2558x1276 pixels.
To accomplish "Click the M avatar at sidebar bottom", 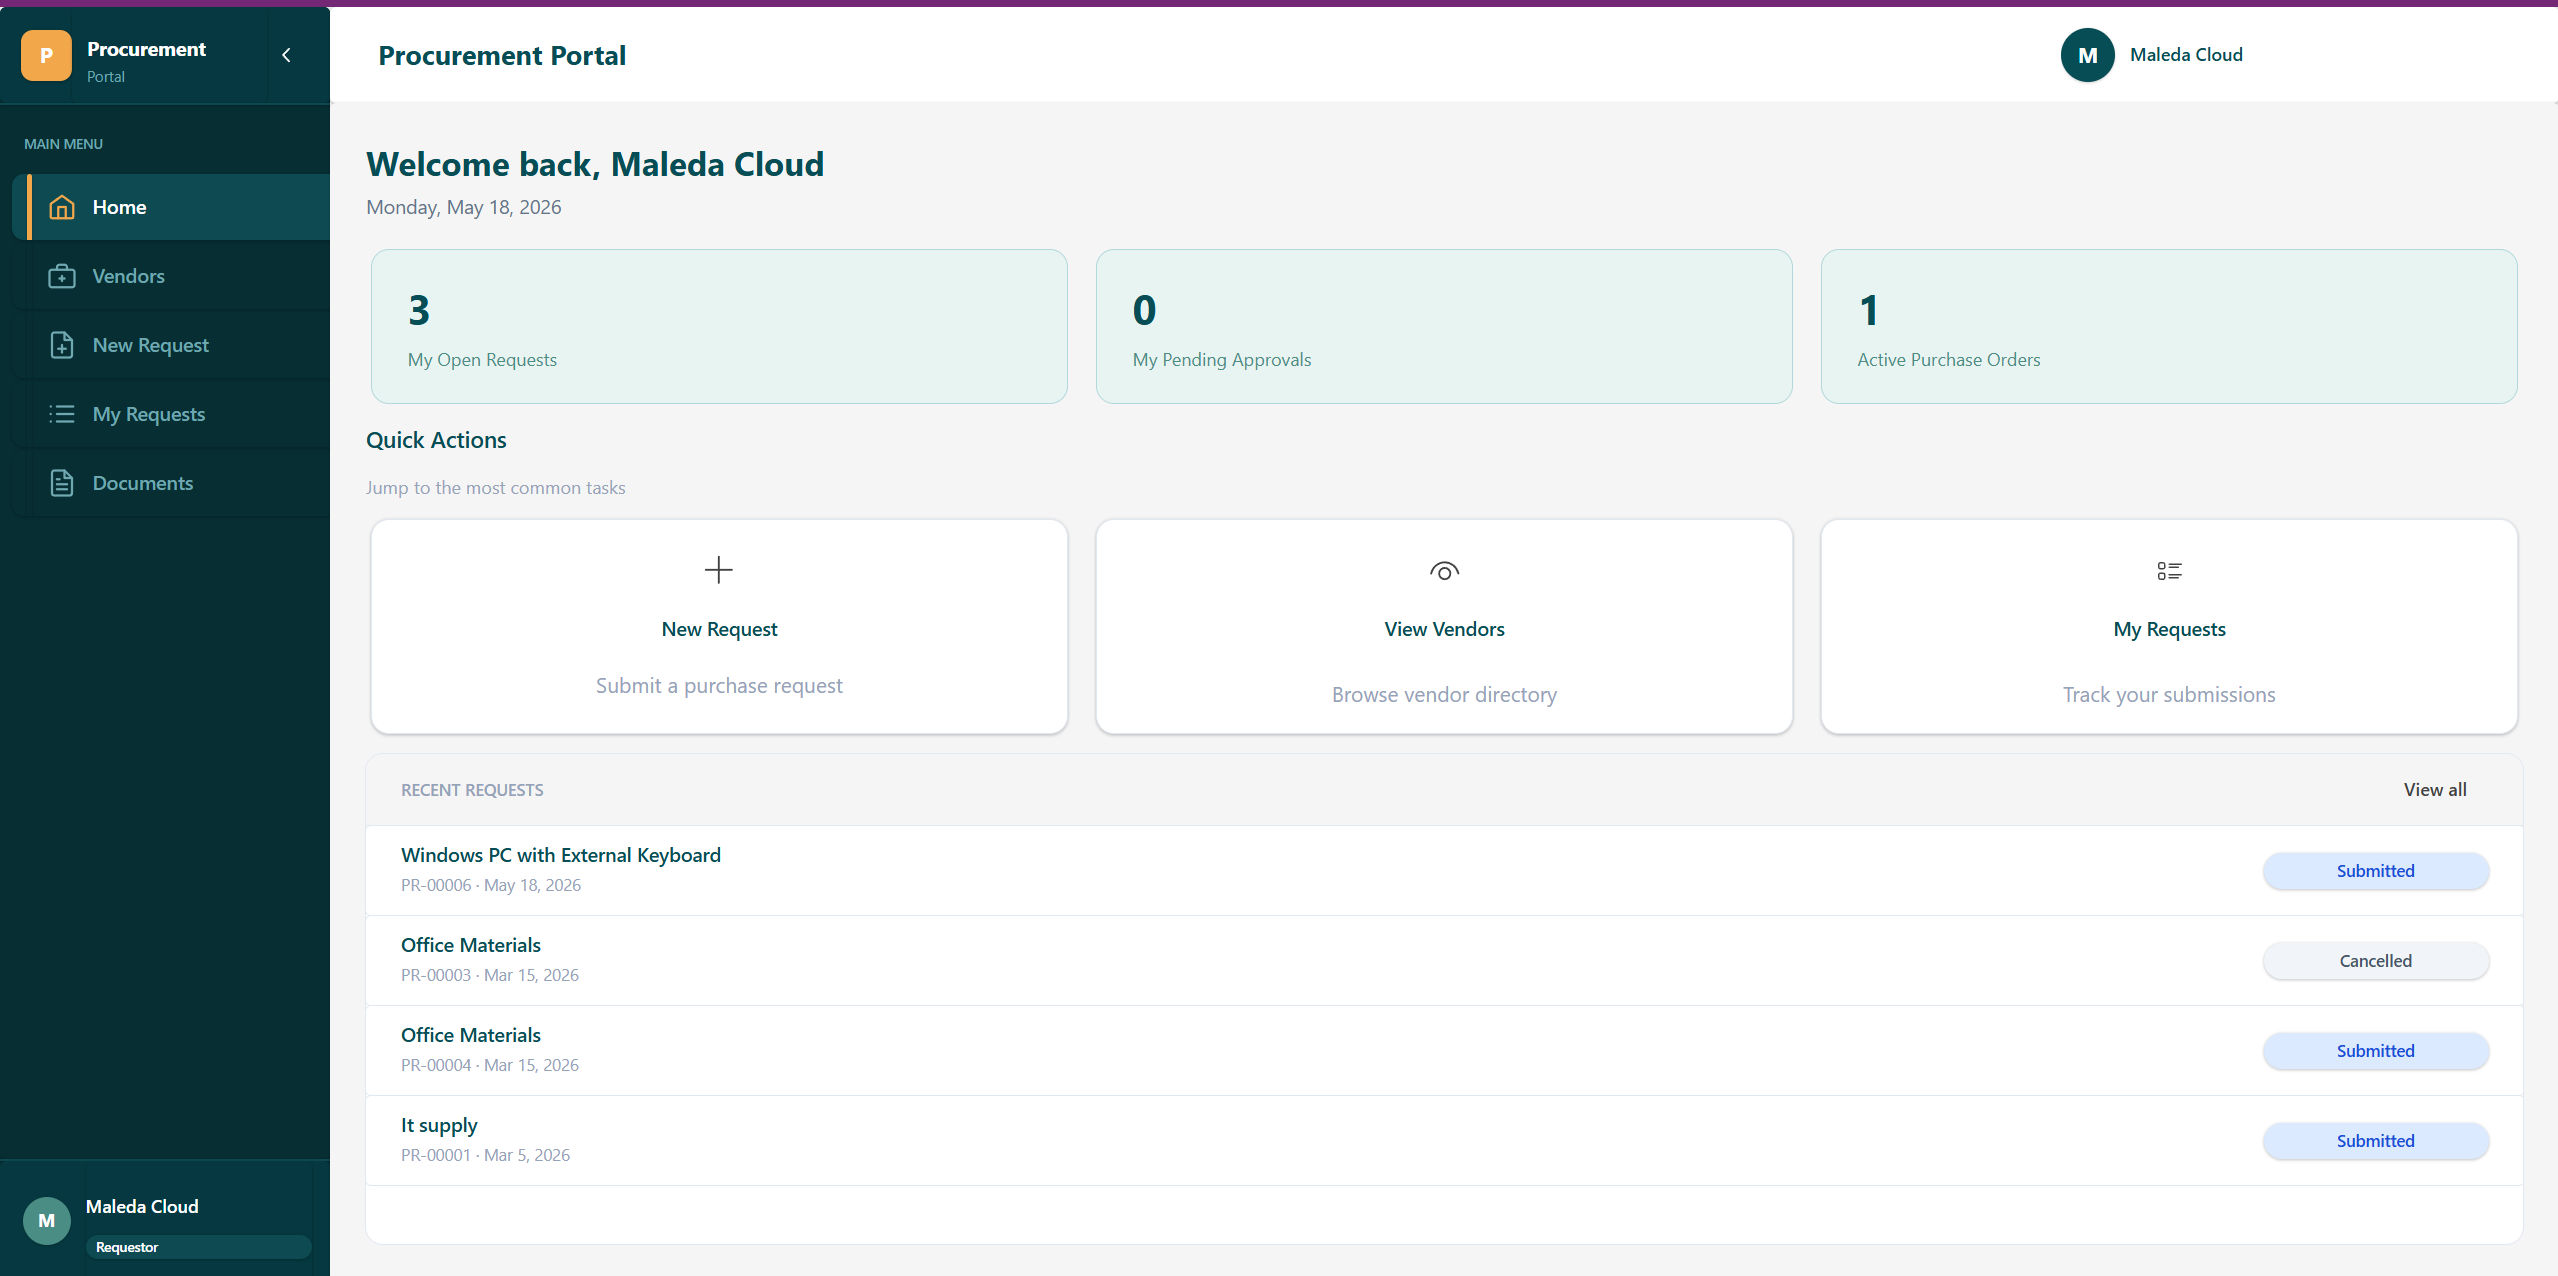I will tap(46, 1220).
